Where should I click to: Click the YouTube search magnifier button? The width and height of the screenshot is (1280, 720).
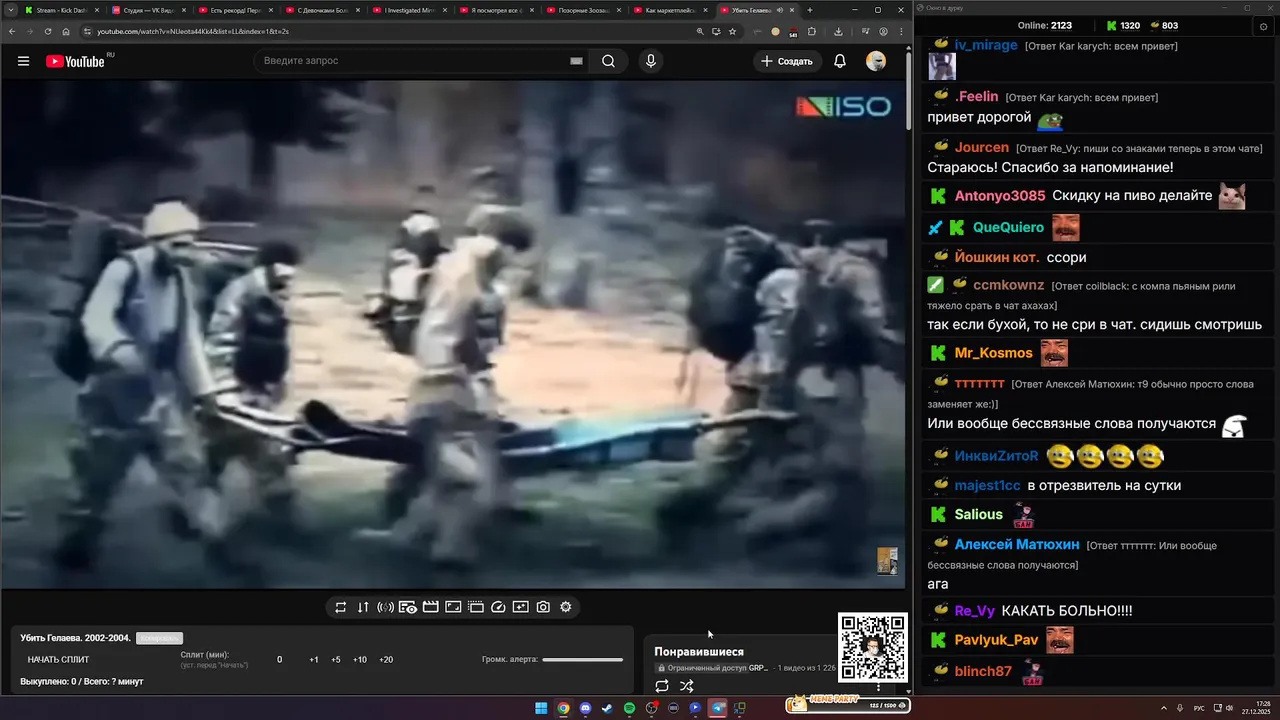tap(608, 61)
